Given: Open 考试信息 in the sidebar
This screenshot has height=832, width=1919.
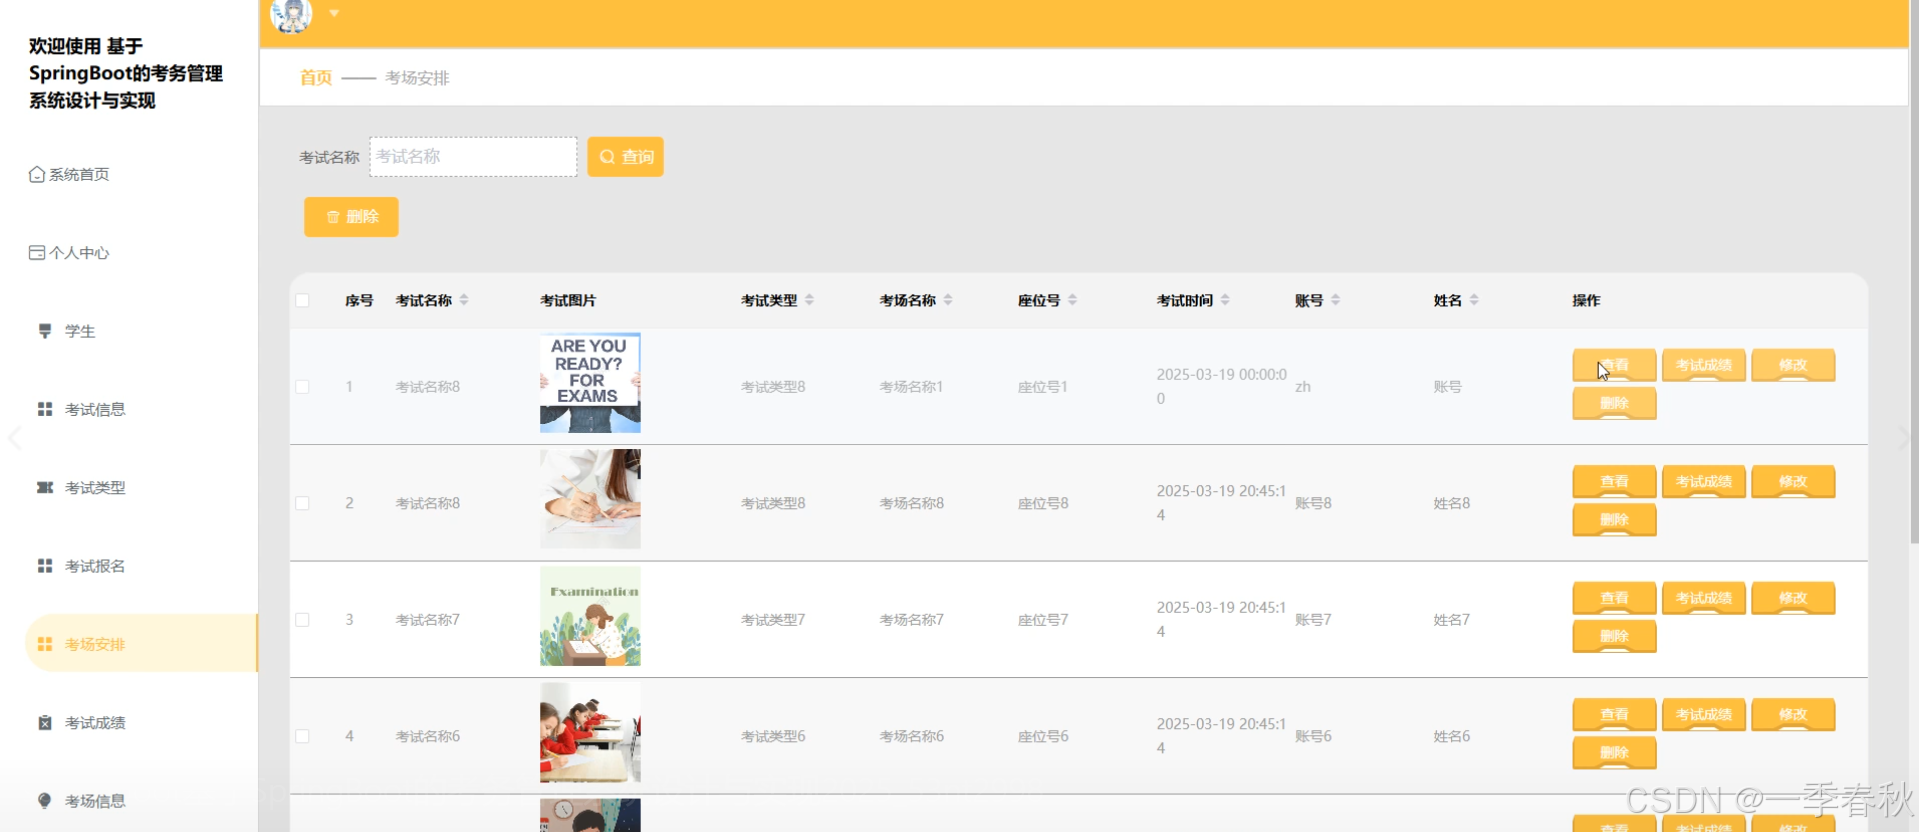Looking at the screenshot, I should (95, 409).
